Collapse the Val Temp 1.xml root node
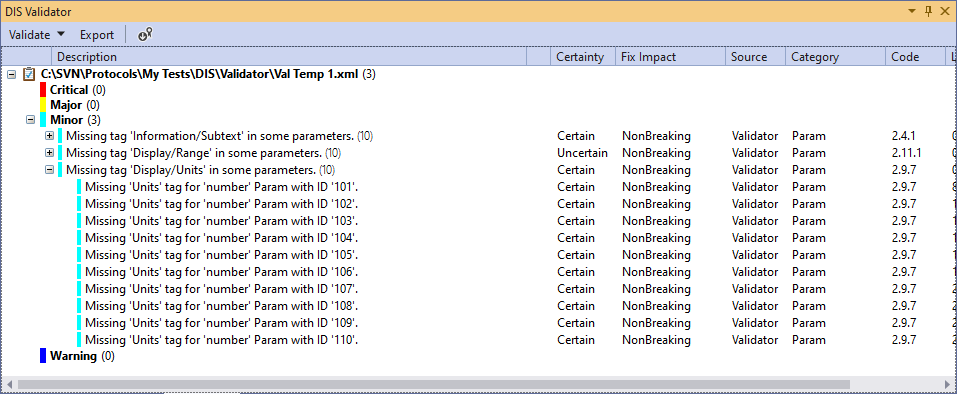The width and height of the screenshot is (957, 394). coord(10,74)
